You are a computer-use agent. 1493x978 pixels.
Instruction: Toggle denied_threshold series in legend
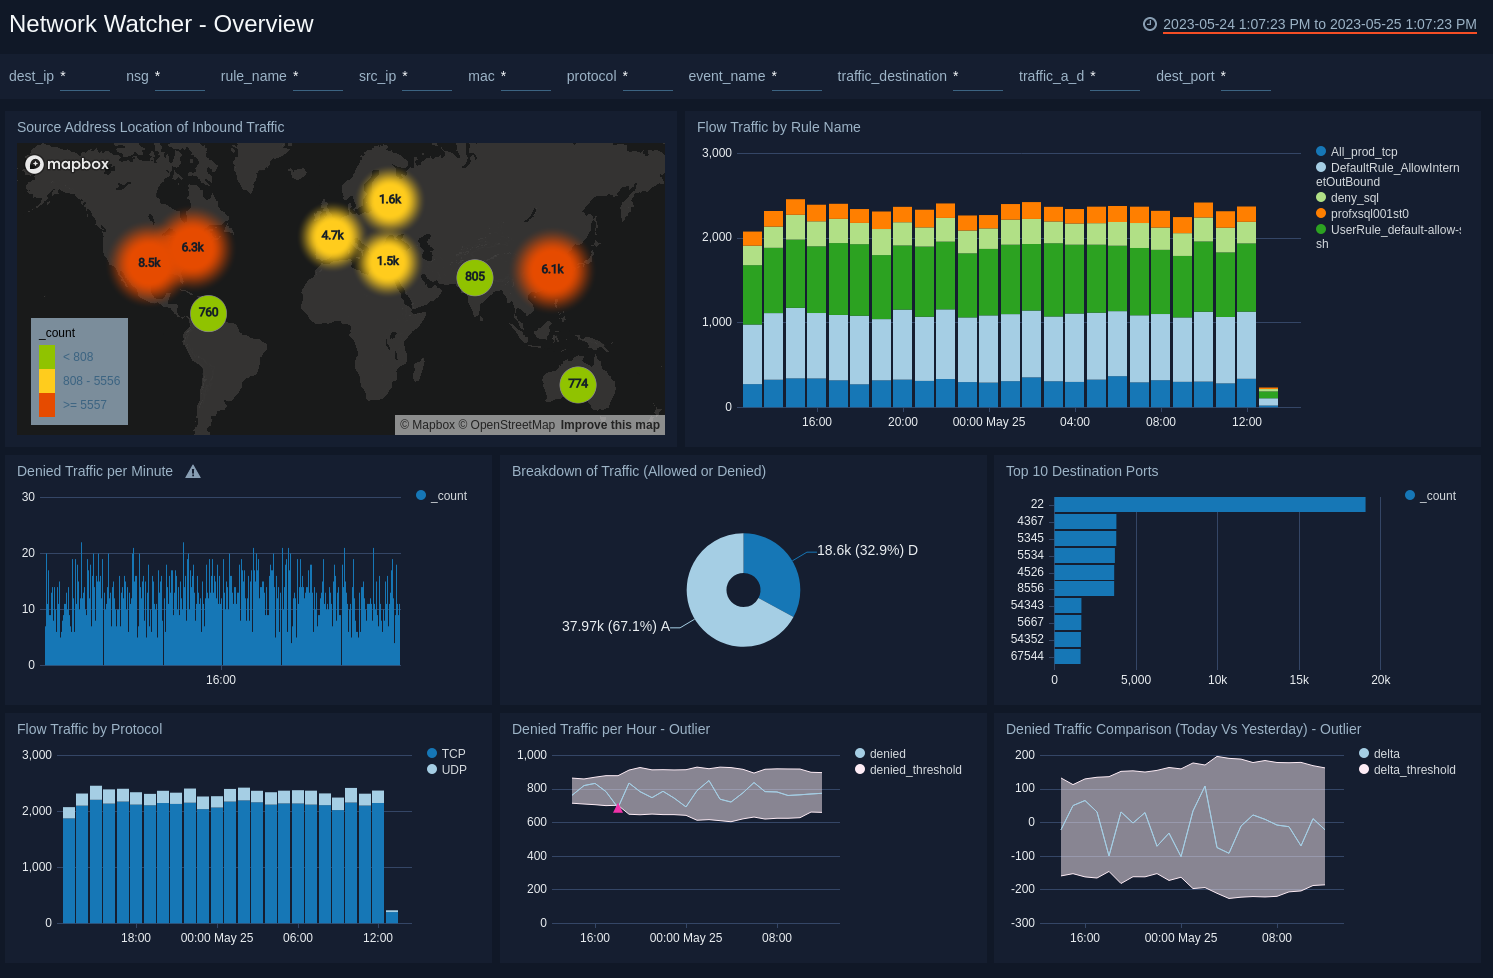pos(908,770)
